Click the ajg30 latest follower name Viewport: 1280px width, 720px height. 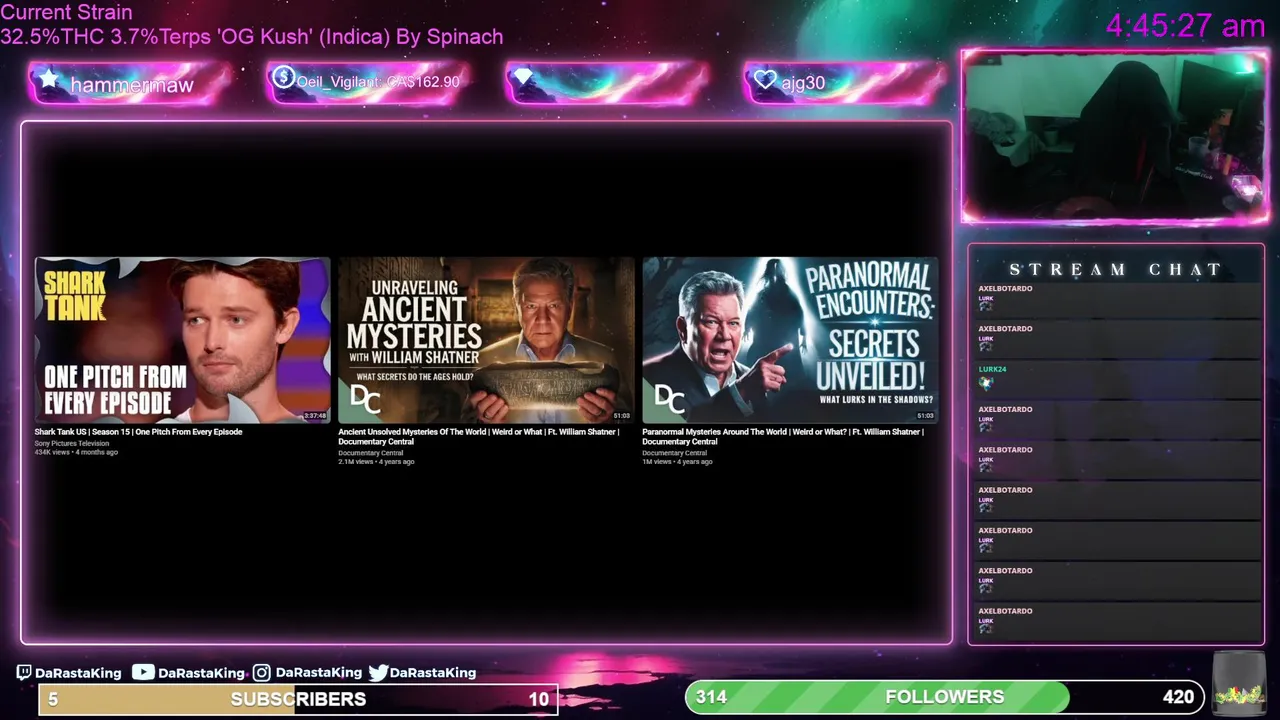803,83
